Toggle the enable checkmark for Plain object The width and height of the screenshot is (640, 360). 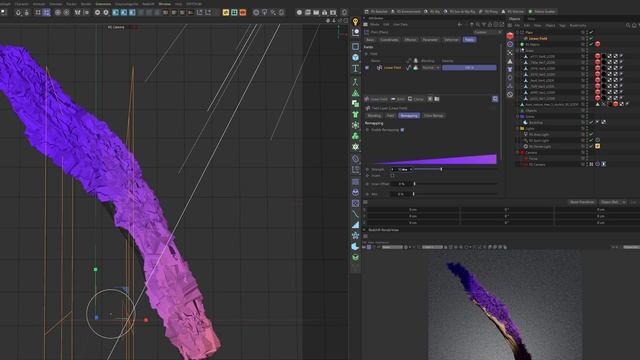coord(591,32)
